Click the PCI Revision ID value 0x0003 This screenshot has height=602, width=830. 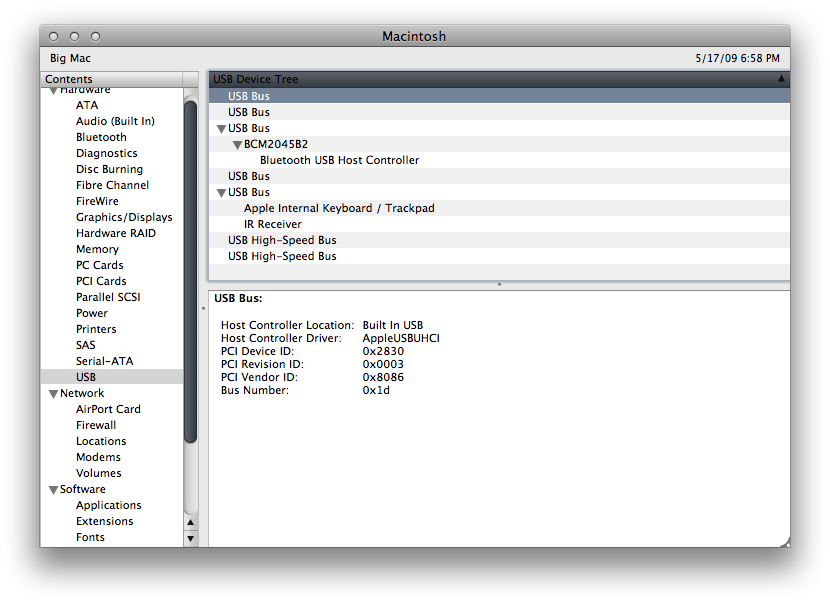[383, 364]
